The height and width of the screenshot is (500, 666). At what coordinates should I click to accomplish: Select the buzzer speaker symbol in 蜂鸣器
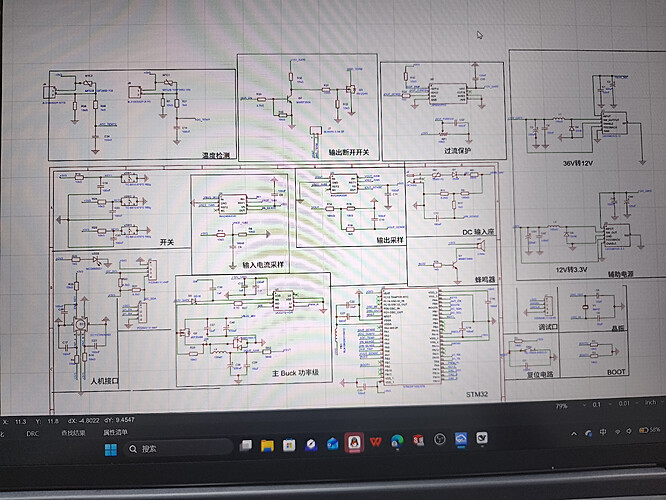480,246
